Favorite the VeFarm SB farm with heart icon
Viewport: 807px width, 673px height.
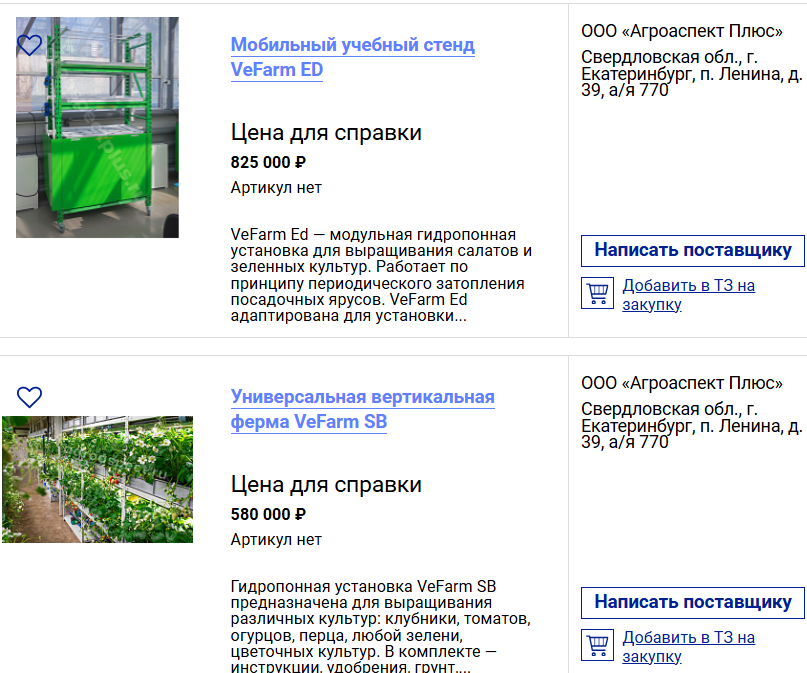[29, 397]
